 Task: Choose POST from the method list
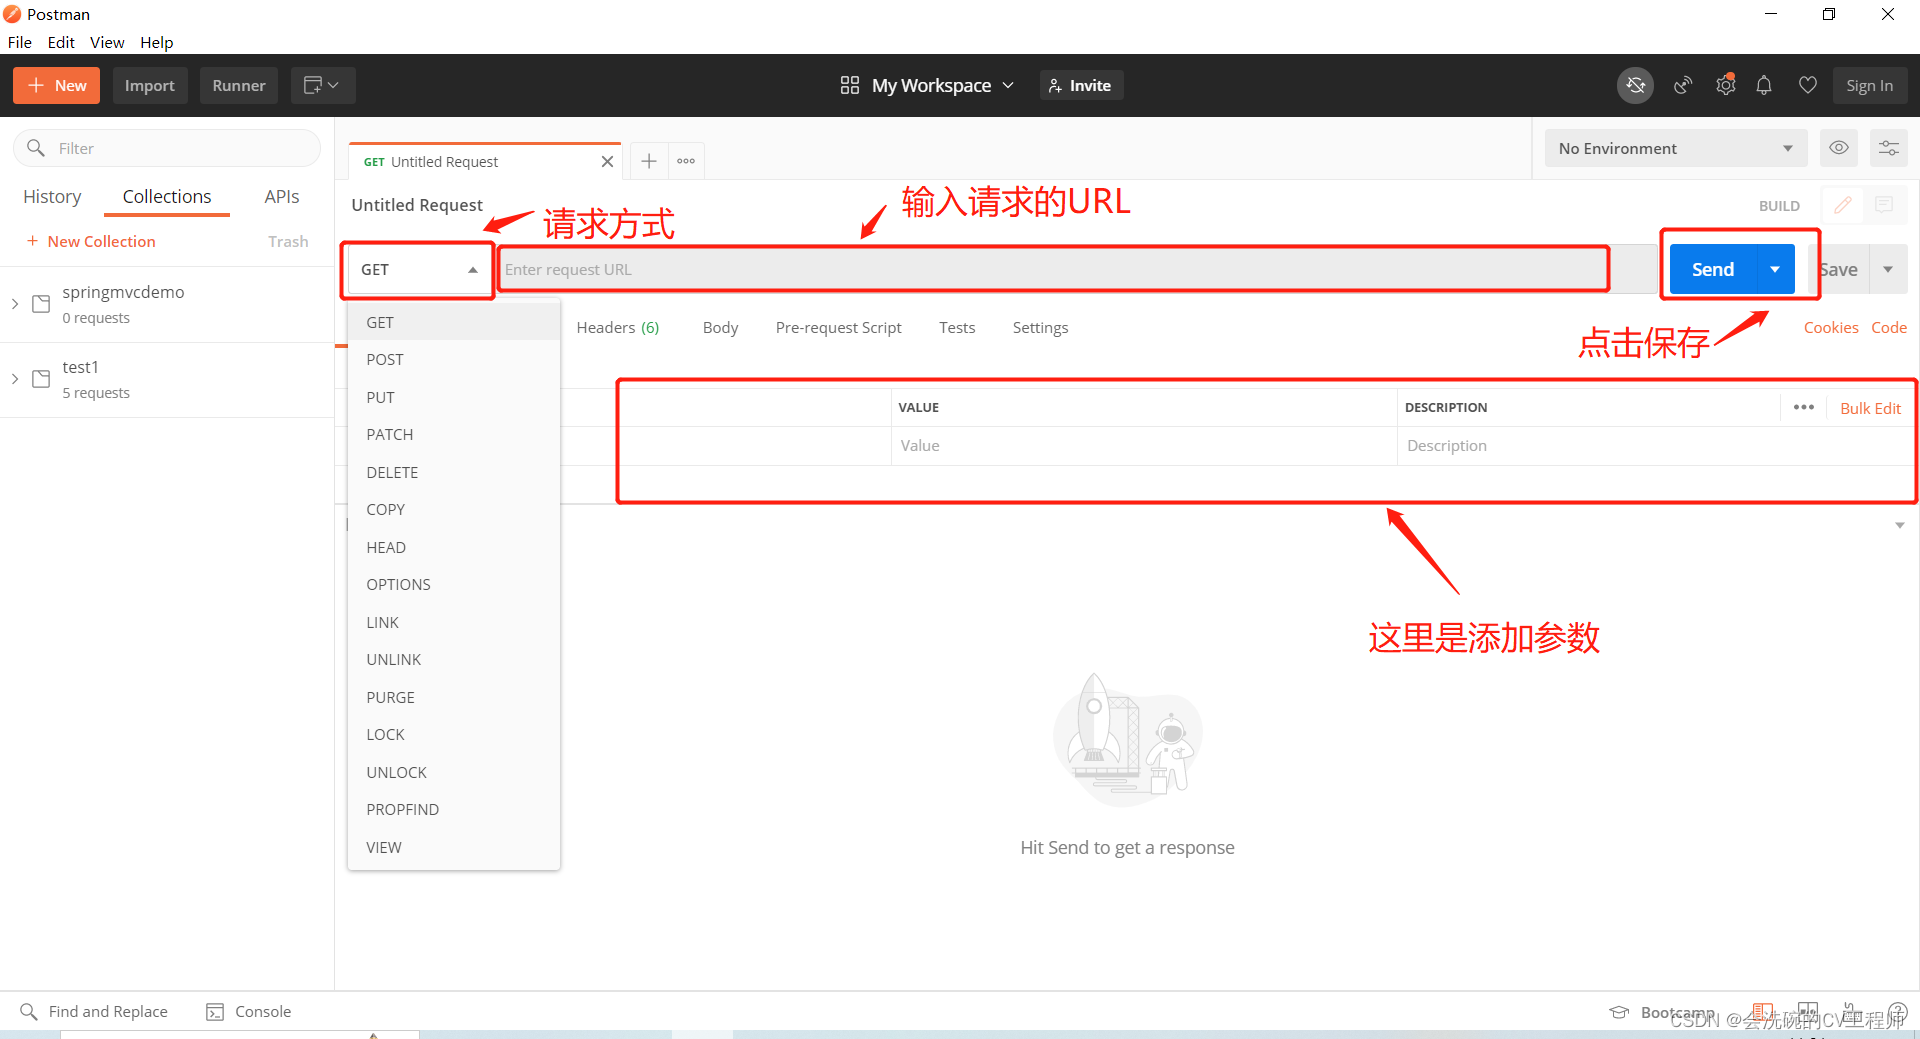tap(453, 360)
